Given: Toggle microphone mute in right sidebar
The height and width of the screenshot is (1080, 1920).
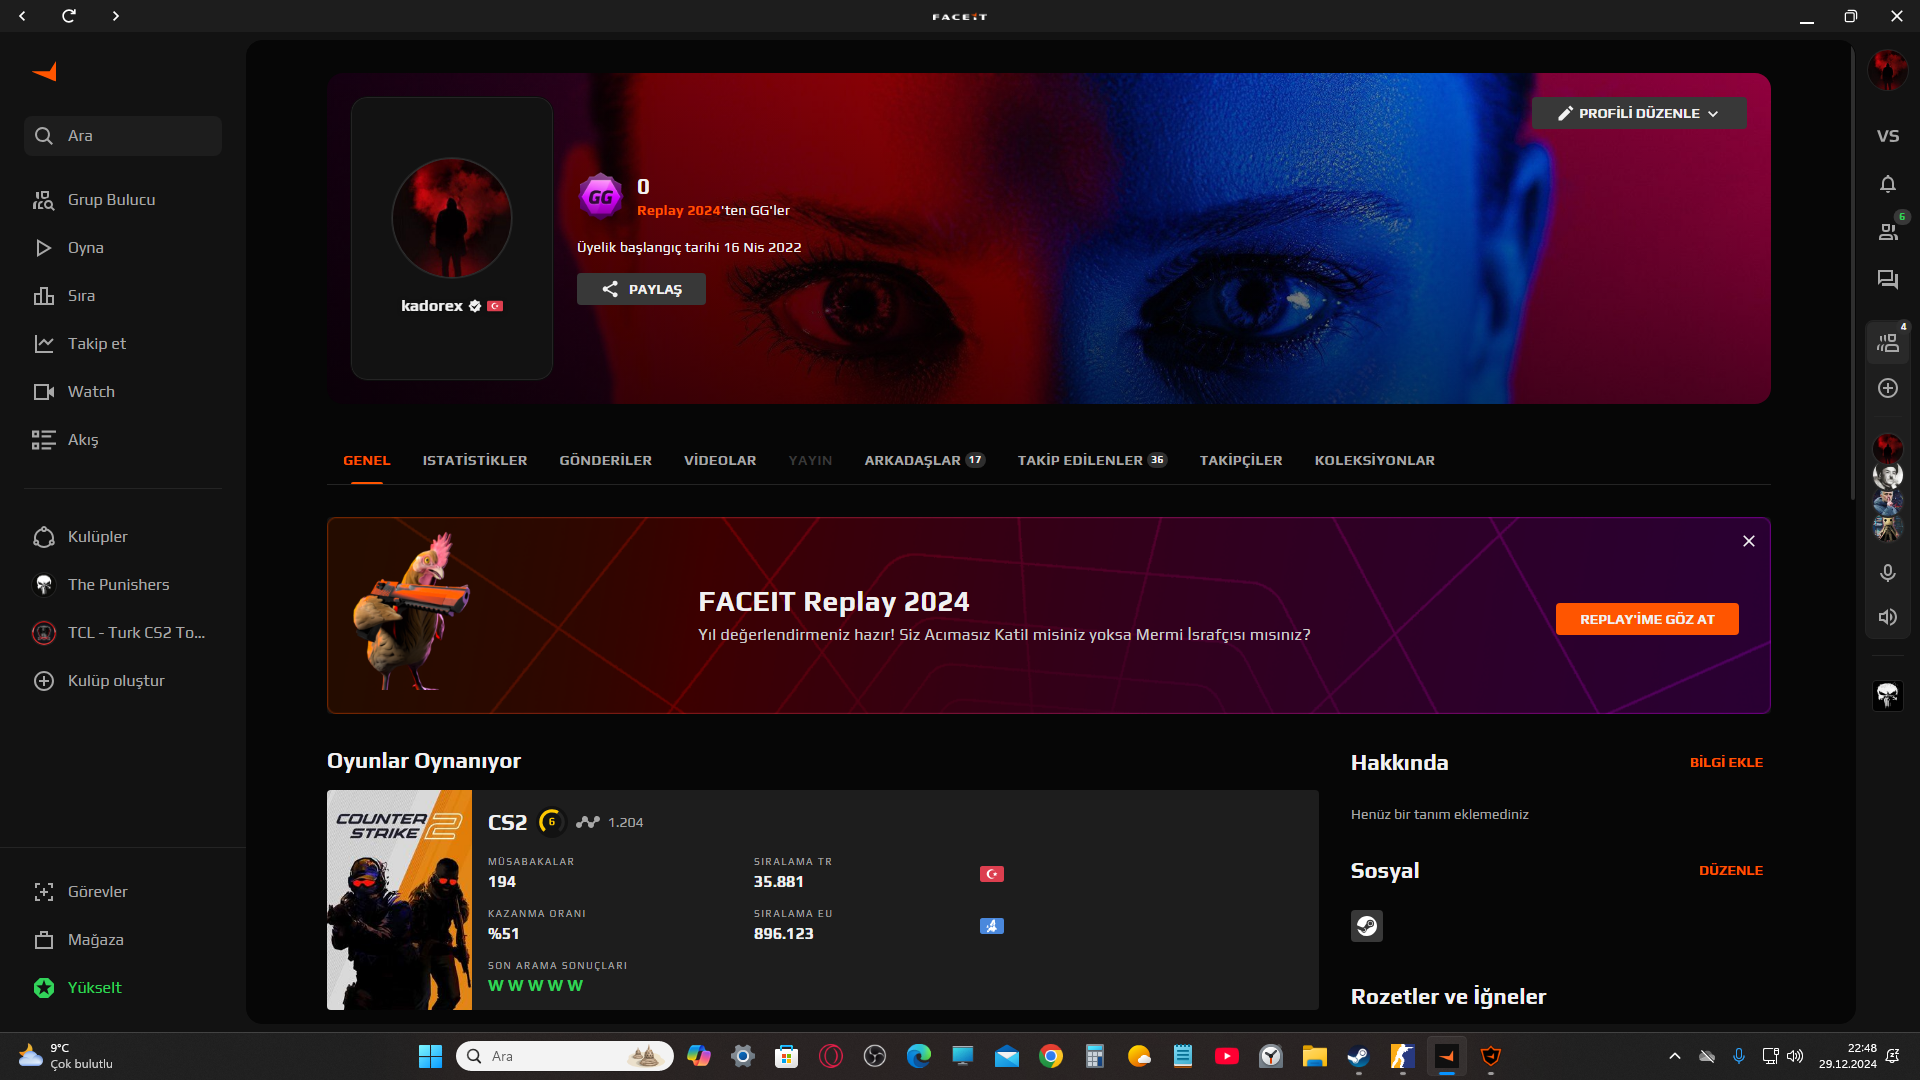Looking at the screenshot, I should [1887, 573].
